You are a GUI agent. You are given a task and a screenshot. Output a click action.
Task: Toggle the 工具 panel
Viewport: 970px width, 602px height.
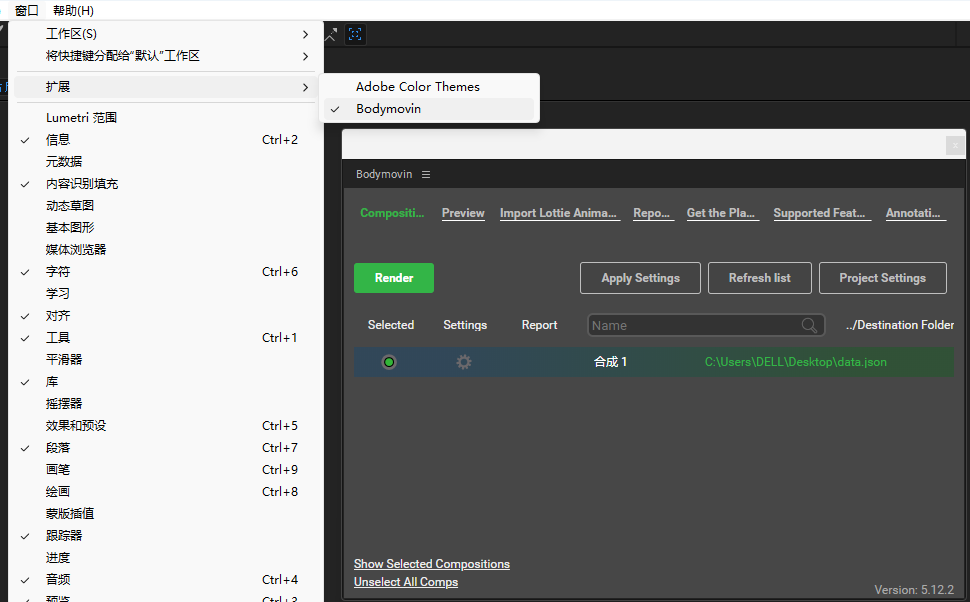click(166, 338)
